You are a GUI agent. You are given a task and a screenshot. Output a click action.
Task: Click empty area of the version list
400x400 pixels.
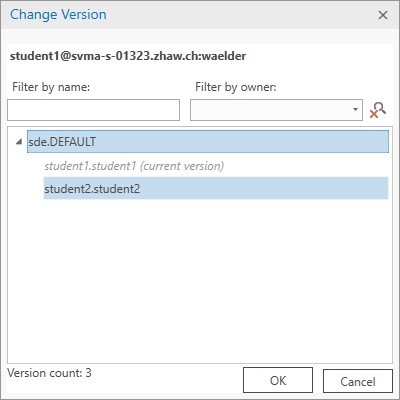[x=200, y=280]
